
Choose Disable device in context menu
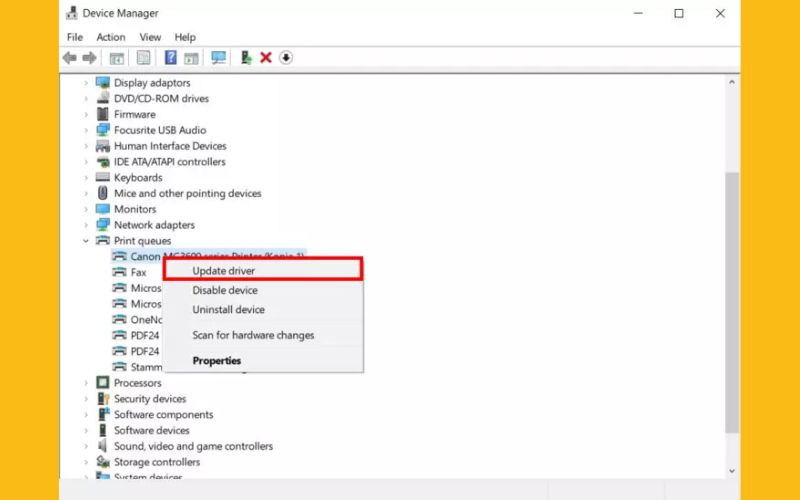tap(225, 290)
